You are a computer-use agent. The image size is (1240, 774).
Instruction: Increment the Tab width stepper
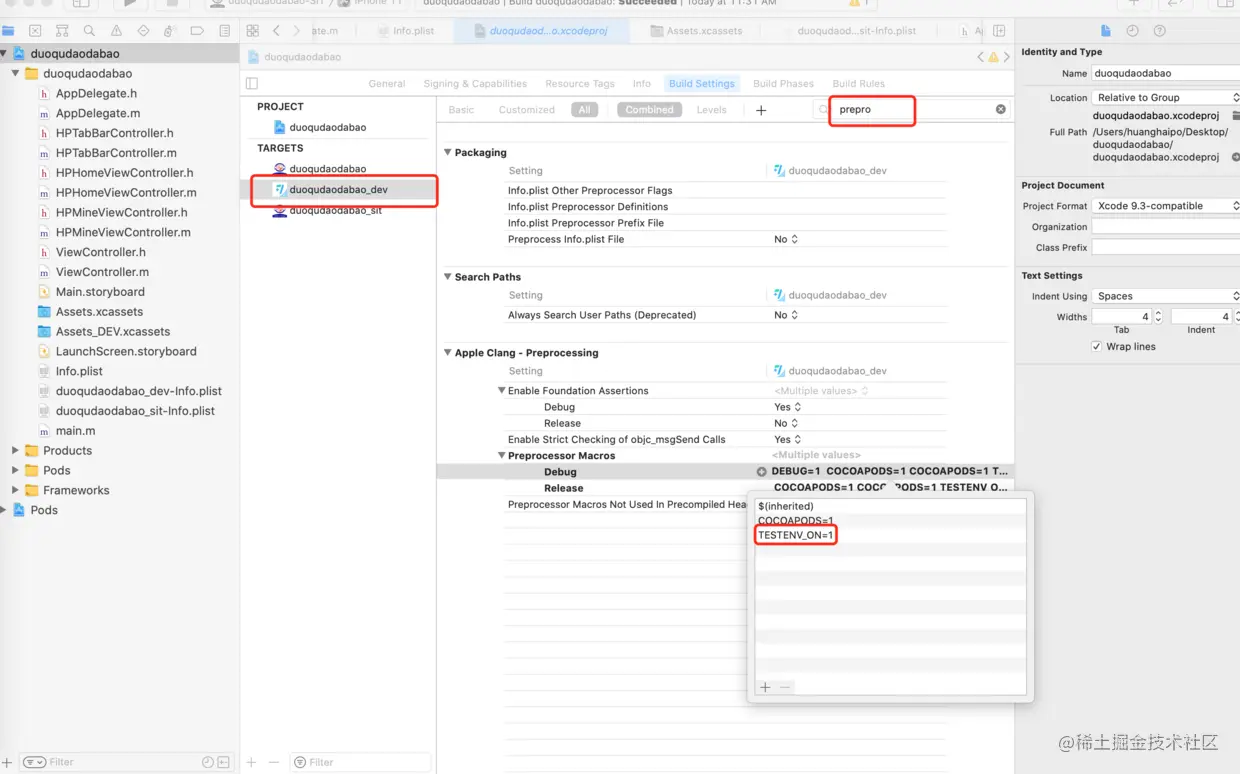[1158, 313]
